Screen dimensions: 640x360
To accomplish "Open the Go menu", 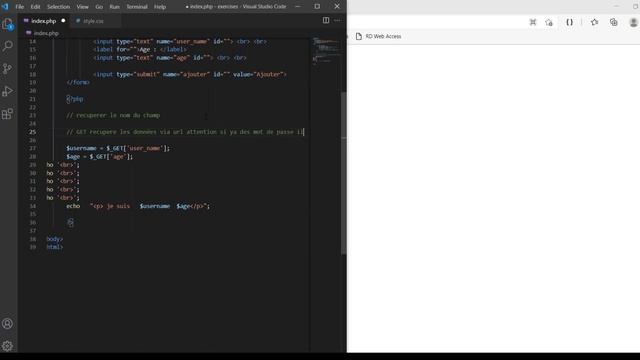I will (99, 7).
